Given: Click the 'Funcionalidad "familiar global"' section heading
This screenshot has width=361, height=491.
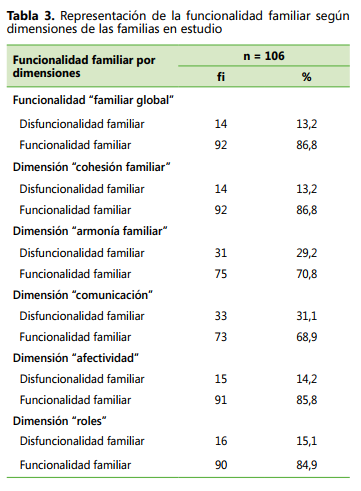Looking at the screenshot, I should pos(93,100).
